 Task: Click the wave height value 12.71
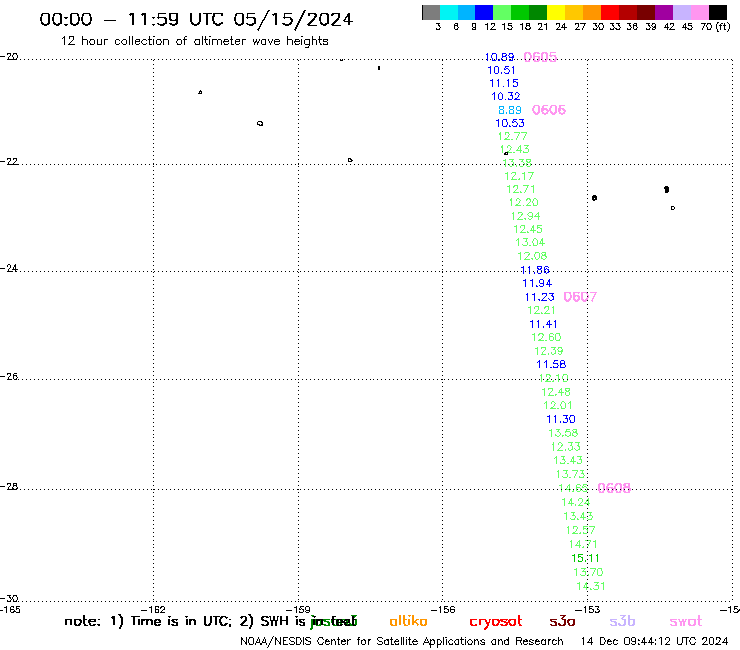pyautogui.click(x=521, y=189)
